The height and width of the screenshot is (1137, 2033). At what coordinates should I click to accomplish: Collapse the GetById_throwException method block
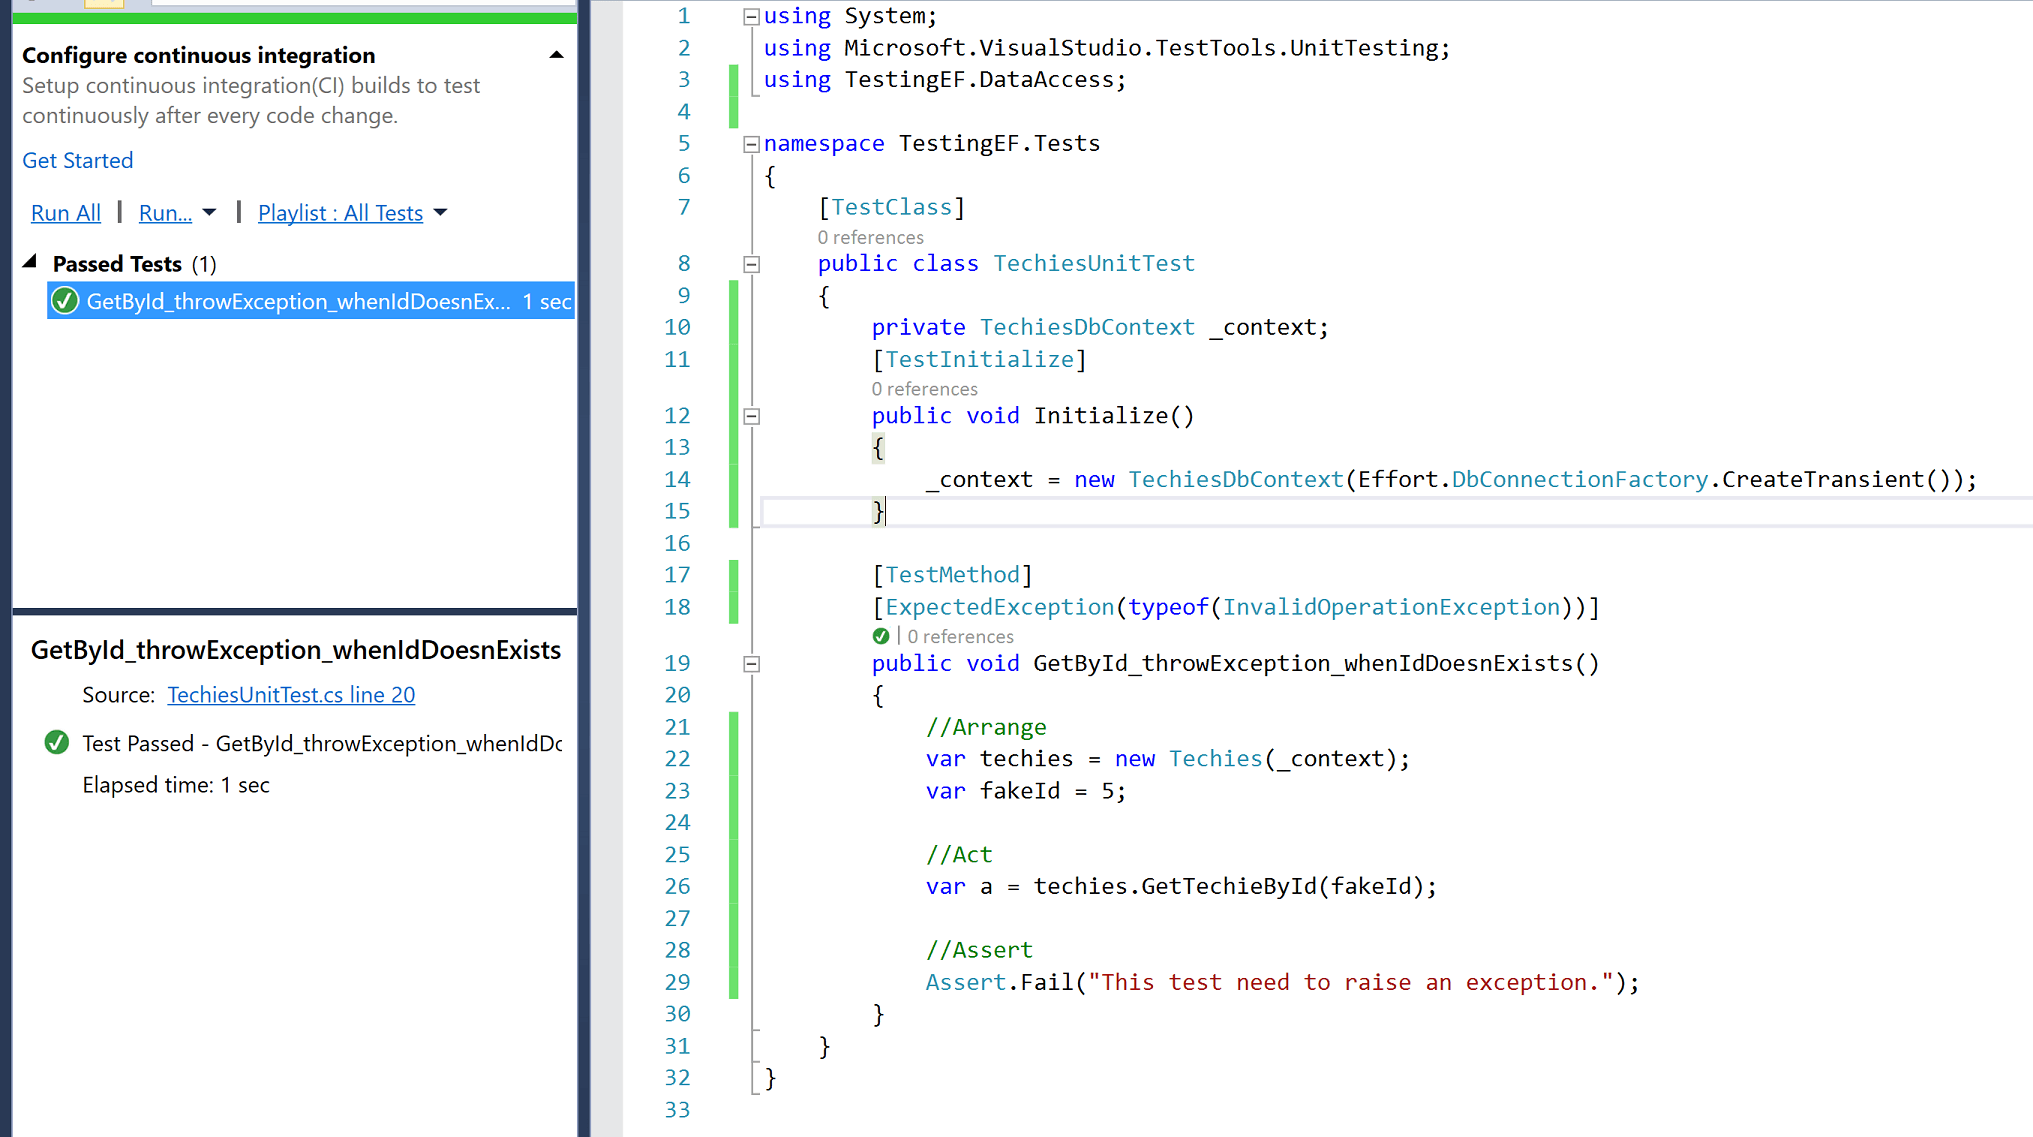tap(752, 664)
